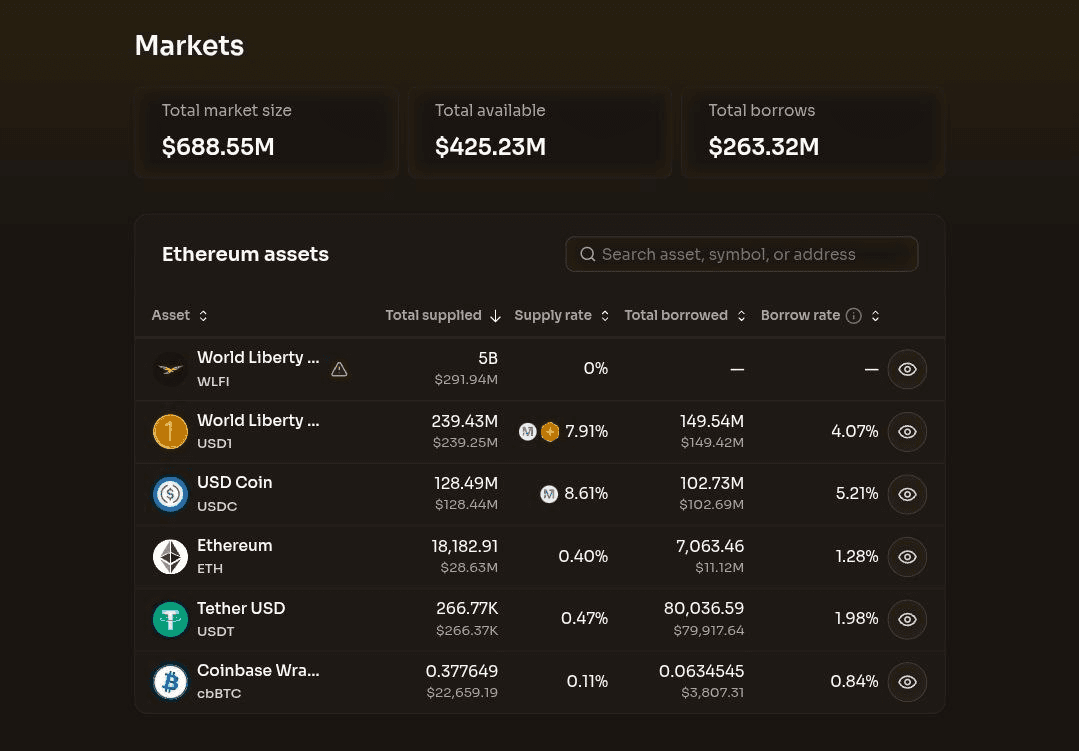The image size is (1079, 751).
Task: Click the orange hexagon incentive badge on USD1
Action: (550, 432)
